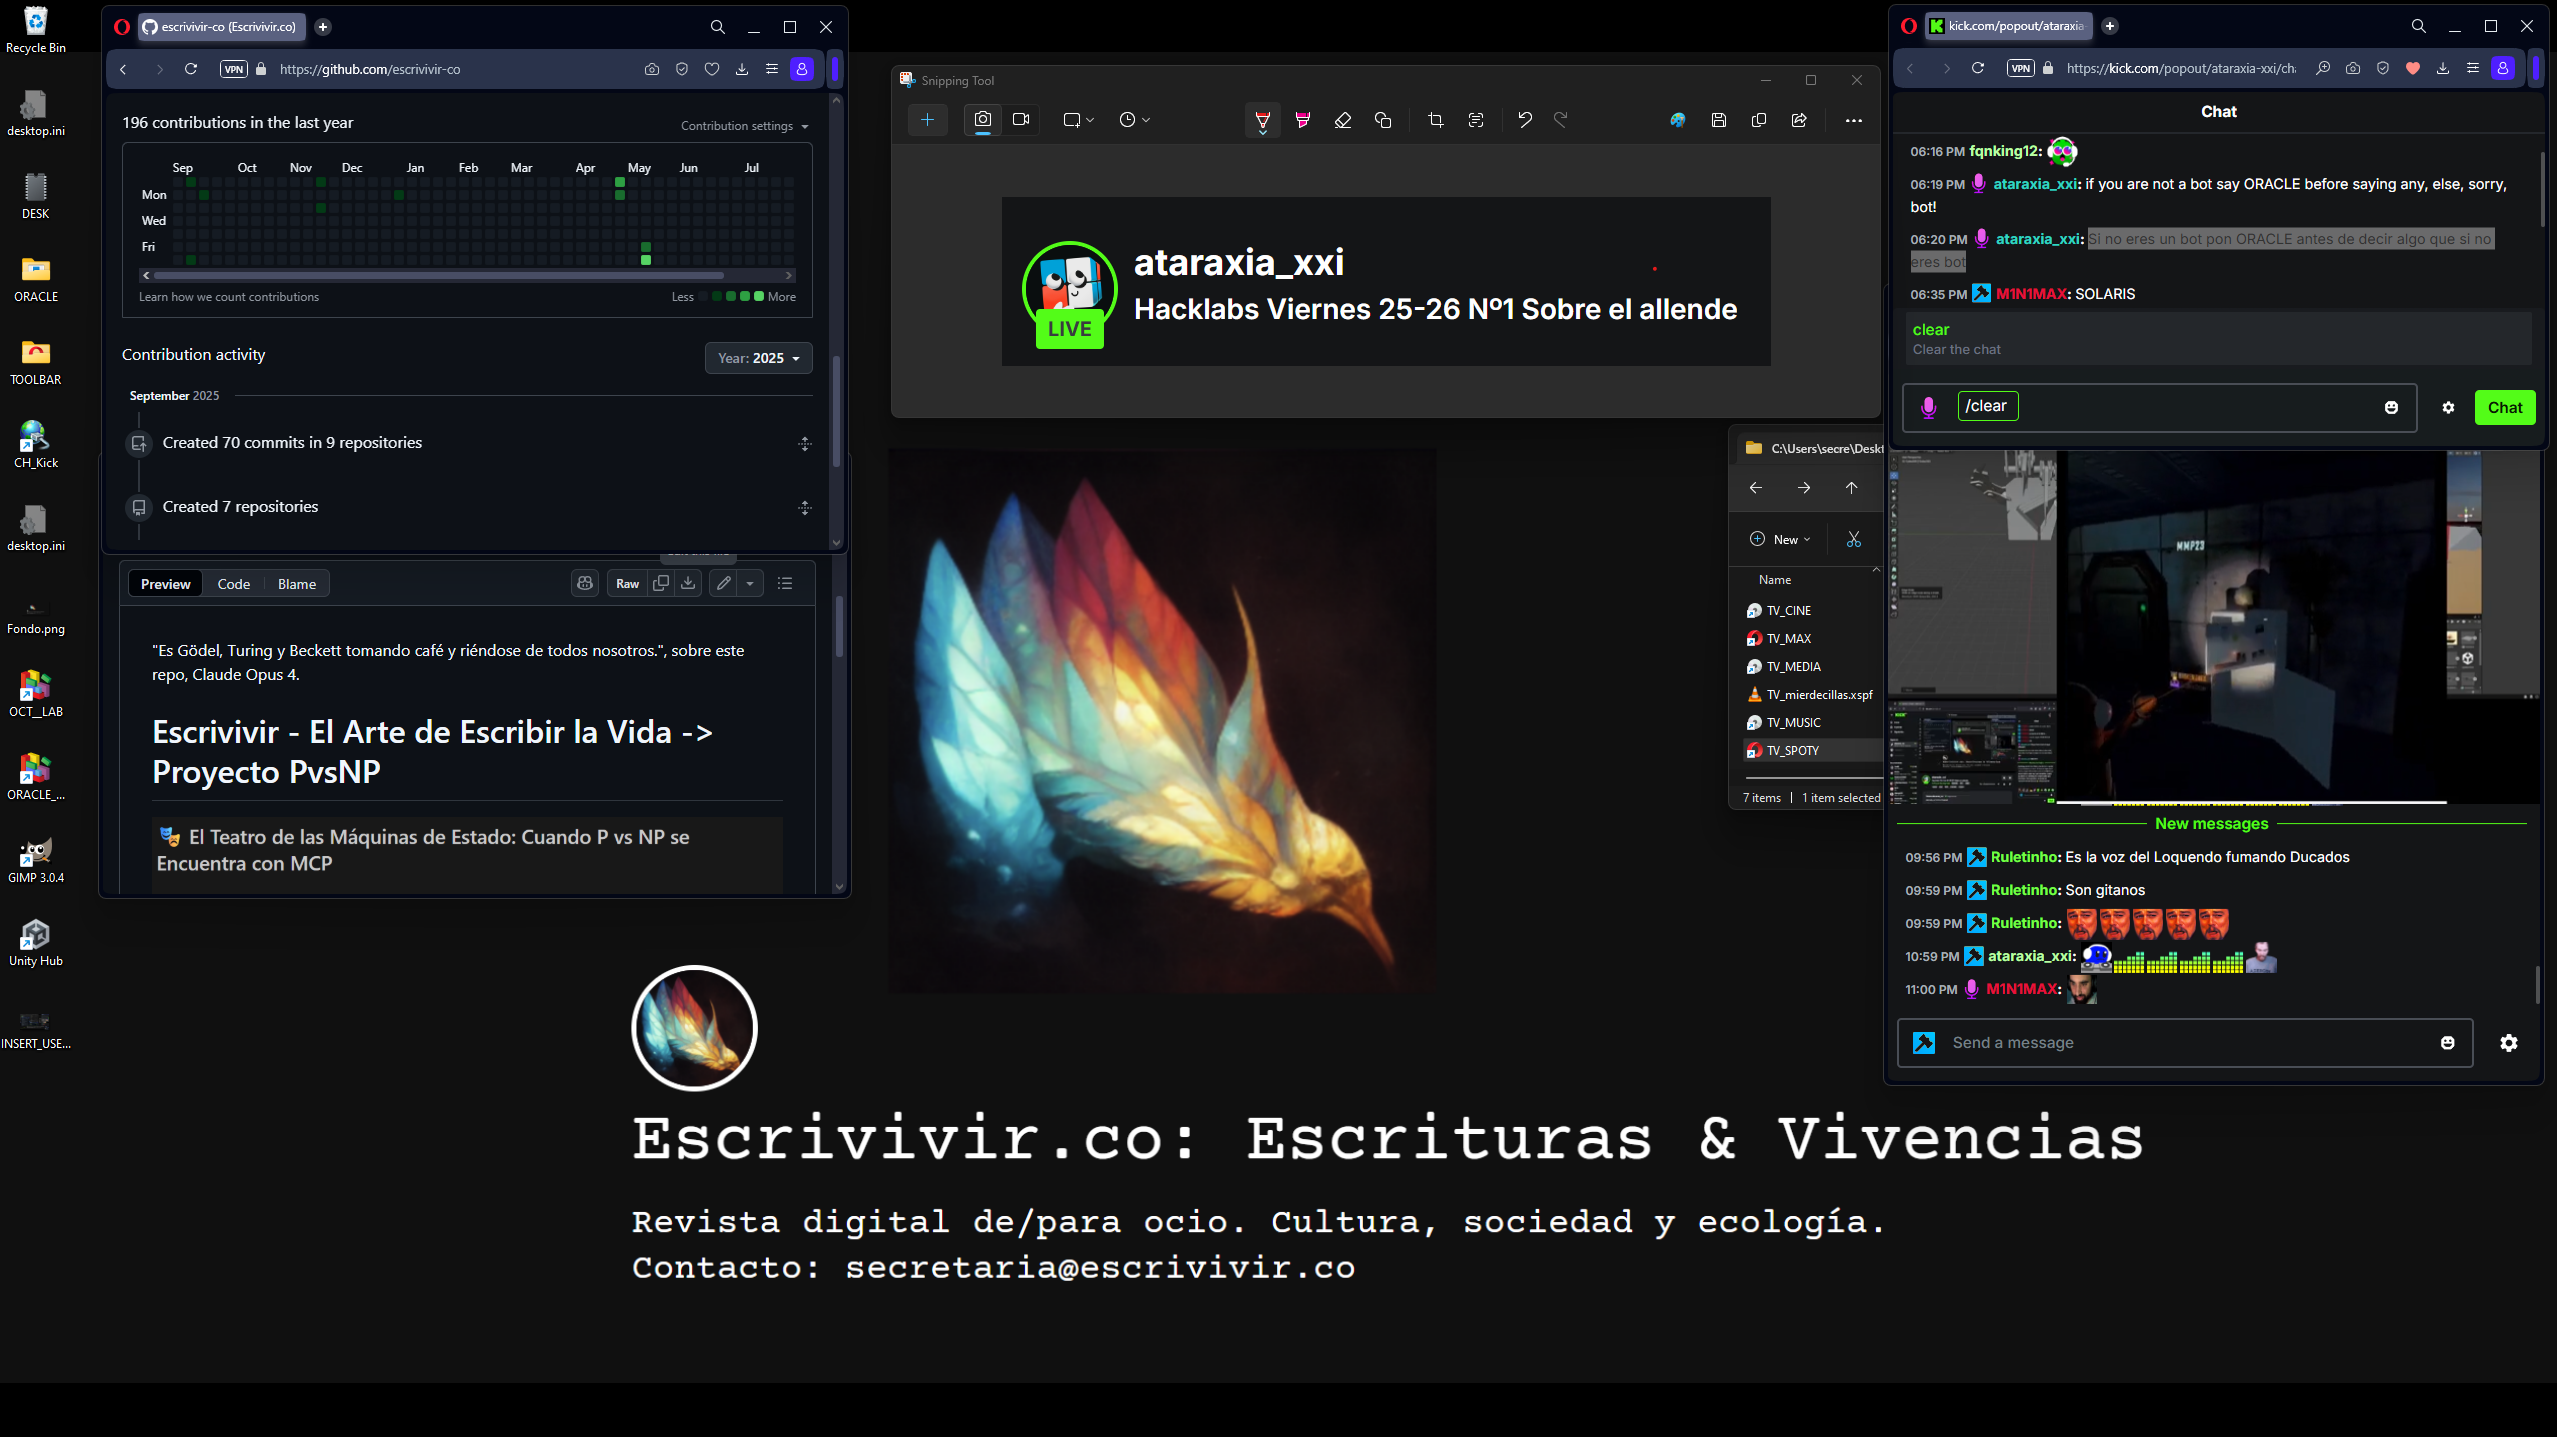Click the shapes tool icon
Image resolution: width=2557 pixels, height=1437 pixels.
point(1383,120)
